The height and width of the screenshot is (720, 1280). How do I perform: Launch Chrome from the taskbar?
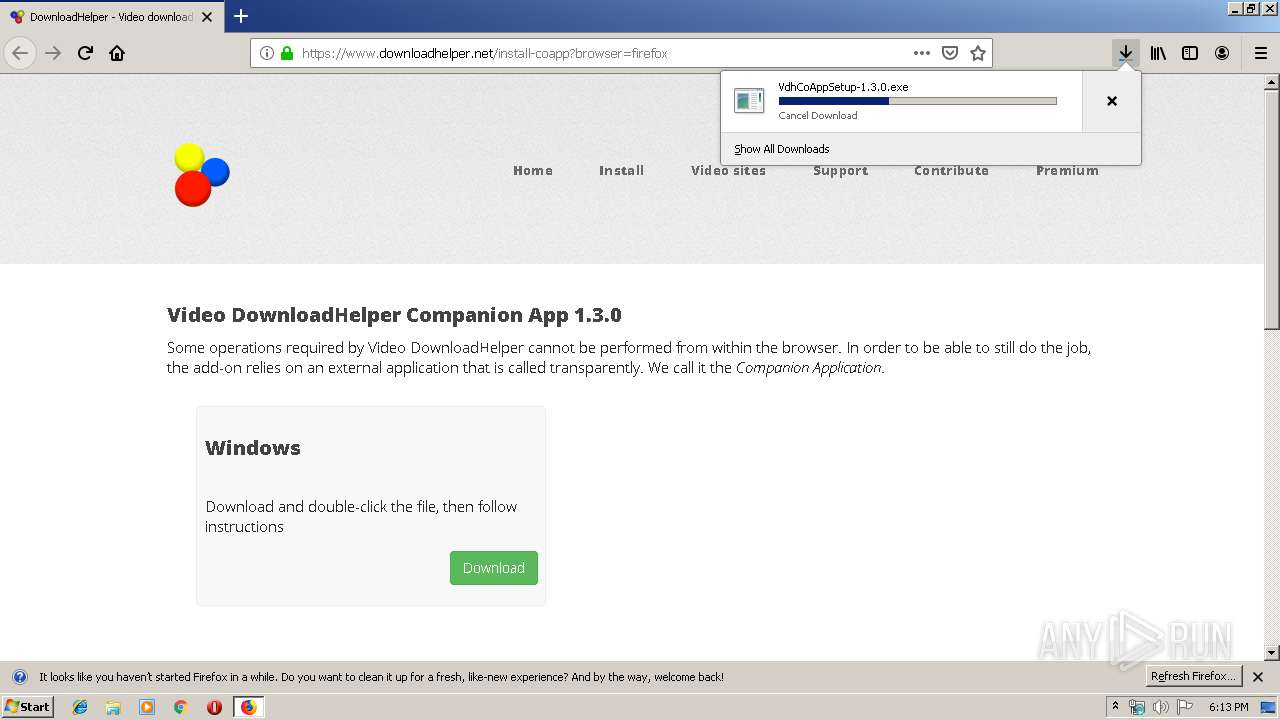[x=181, y=707]
